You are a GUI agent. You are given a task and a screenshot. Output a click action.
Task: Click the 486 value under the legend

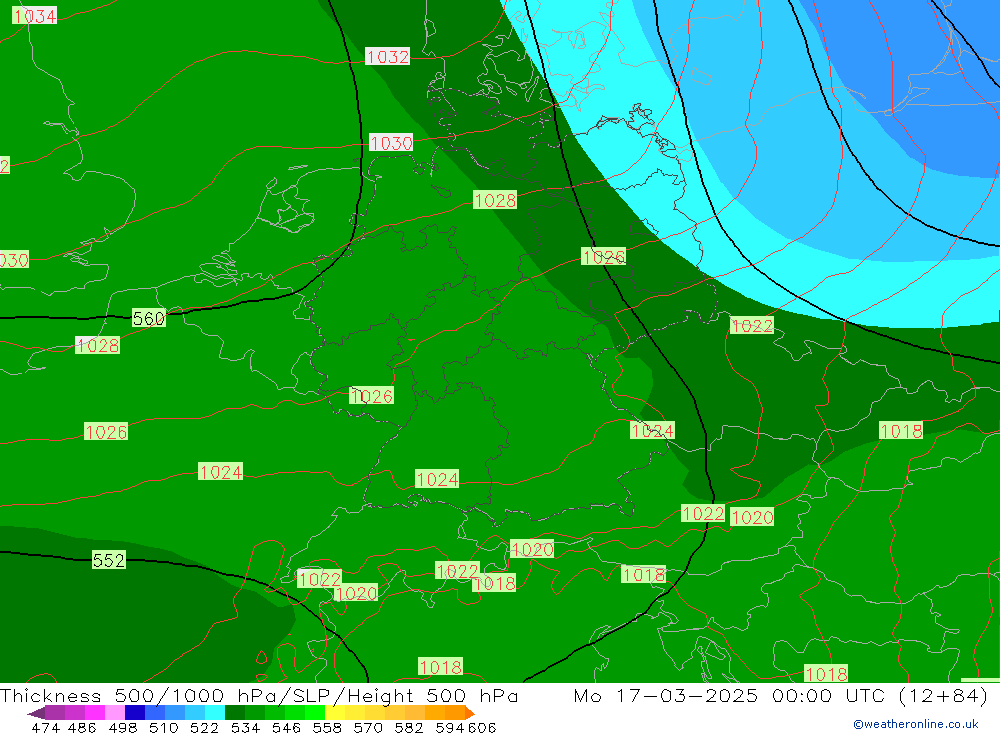pos(82,727)
